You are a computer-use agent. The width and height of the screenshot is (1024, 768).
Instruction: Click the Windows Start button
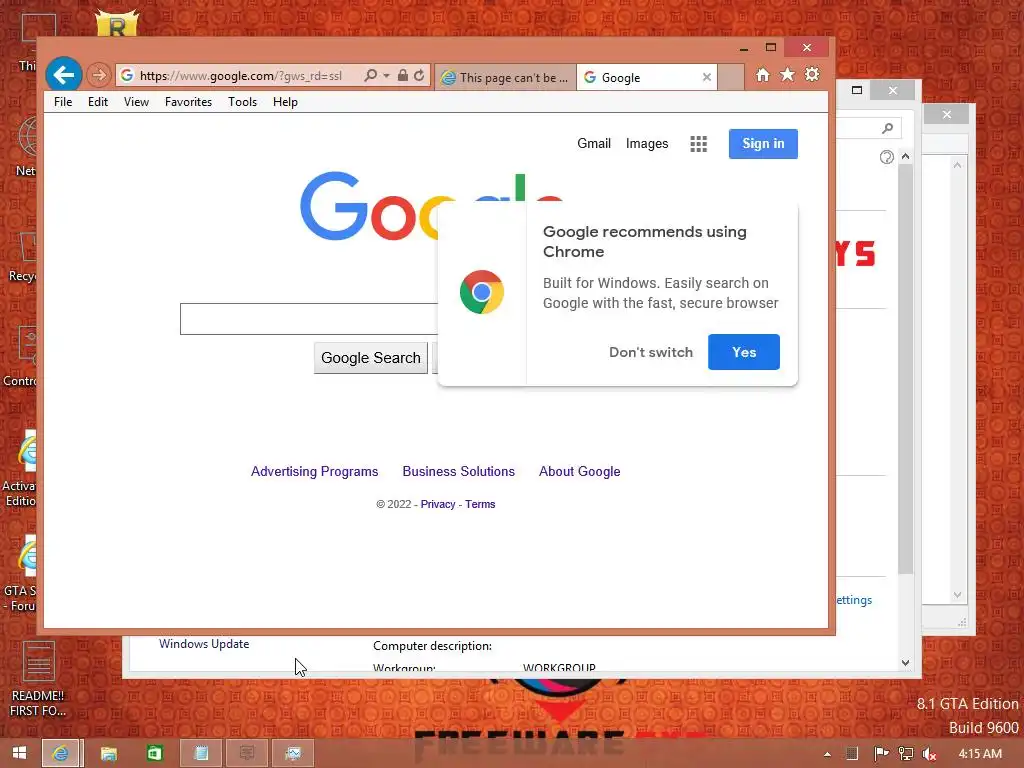[19, 753]
